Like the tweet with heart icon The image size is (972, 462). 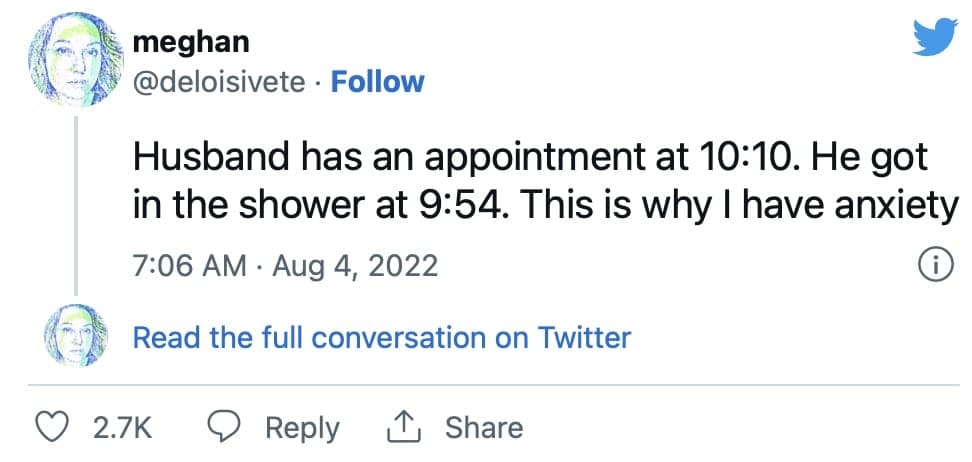pos(52,428)
